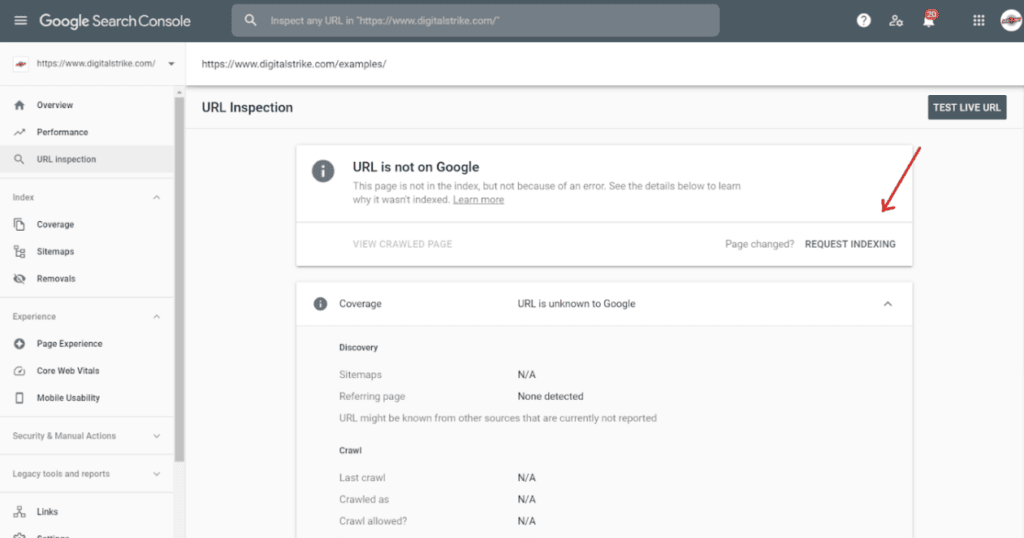This screenshot has height=538, width=1024.
Task: Click the Links network icon
Action: tap(19, 512)
